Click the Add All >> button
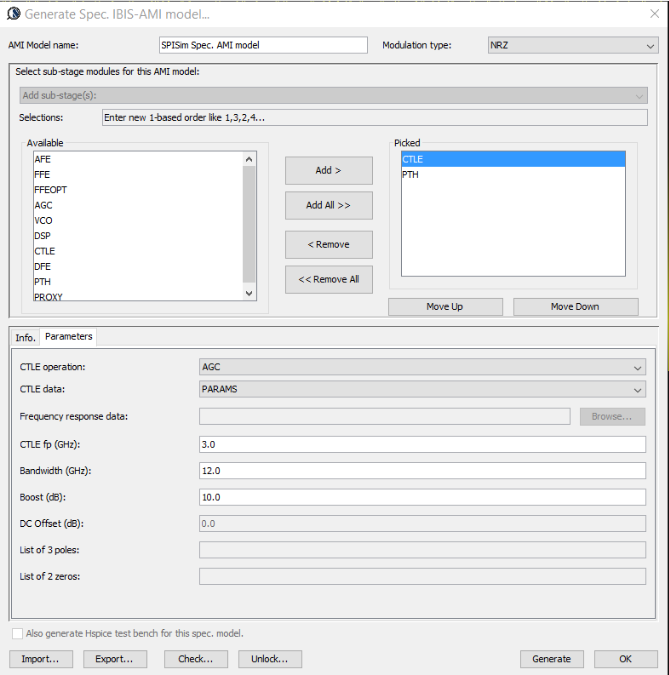Screen dimensions: 669x675 tap(328, 205)
